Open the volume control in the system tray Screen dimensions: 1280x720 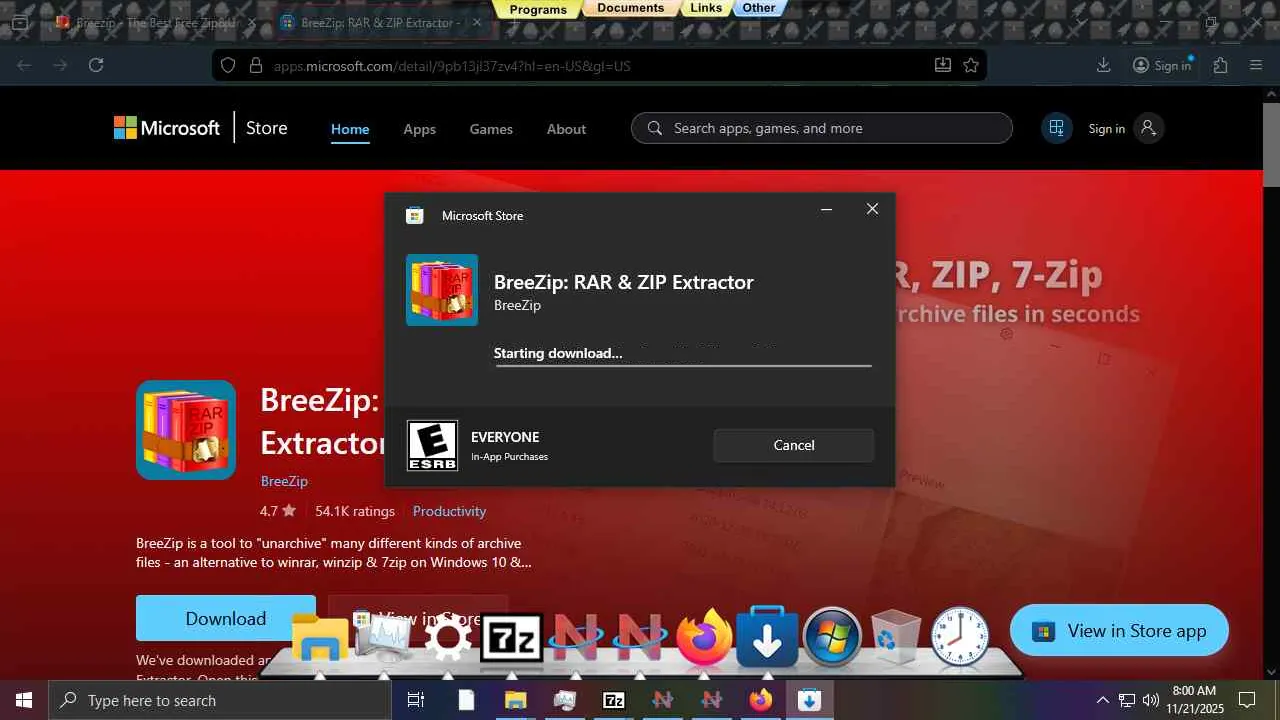point(1151,700)
